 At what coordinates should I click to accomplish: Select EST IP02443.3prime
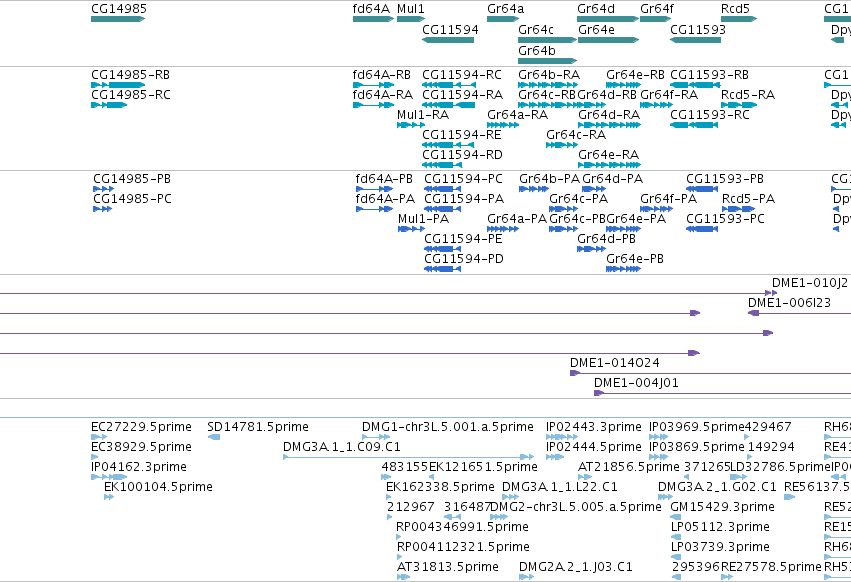coord(562,437)
